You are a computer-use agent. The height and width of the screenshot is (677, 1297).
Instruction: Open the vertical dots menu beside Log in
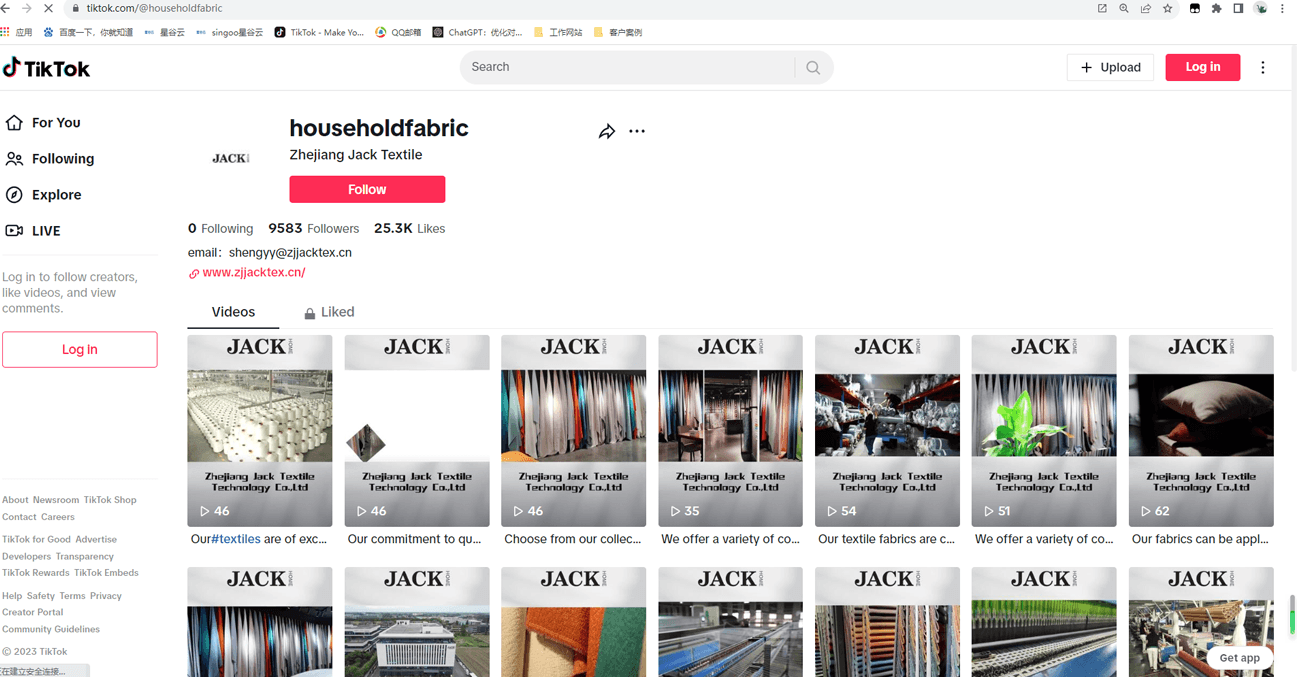(x=1262, y=67)
